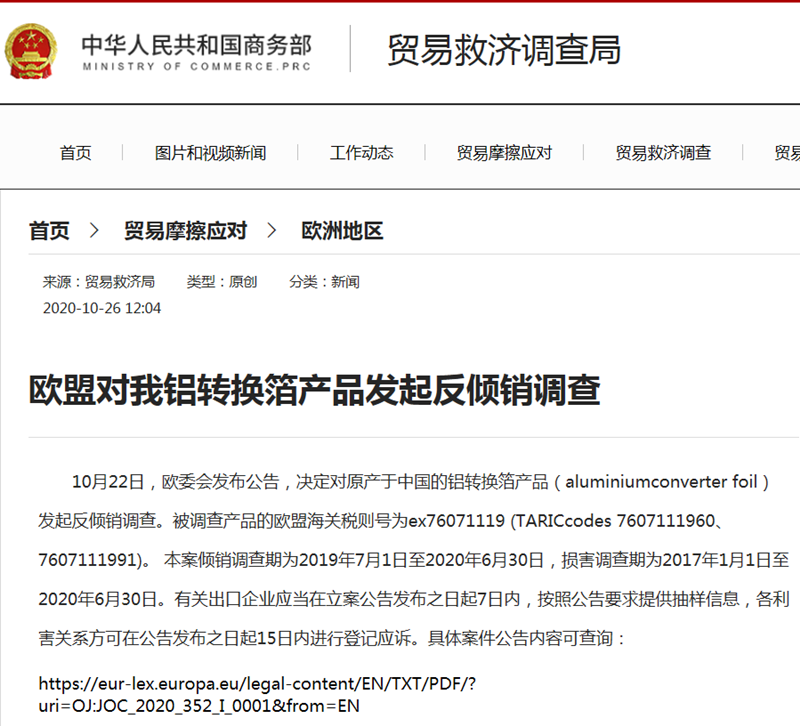Click 首页 in the breadcrumb trail
Screen dimensions: 800x726
47,231
